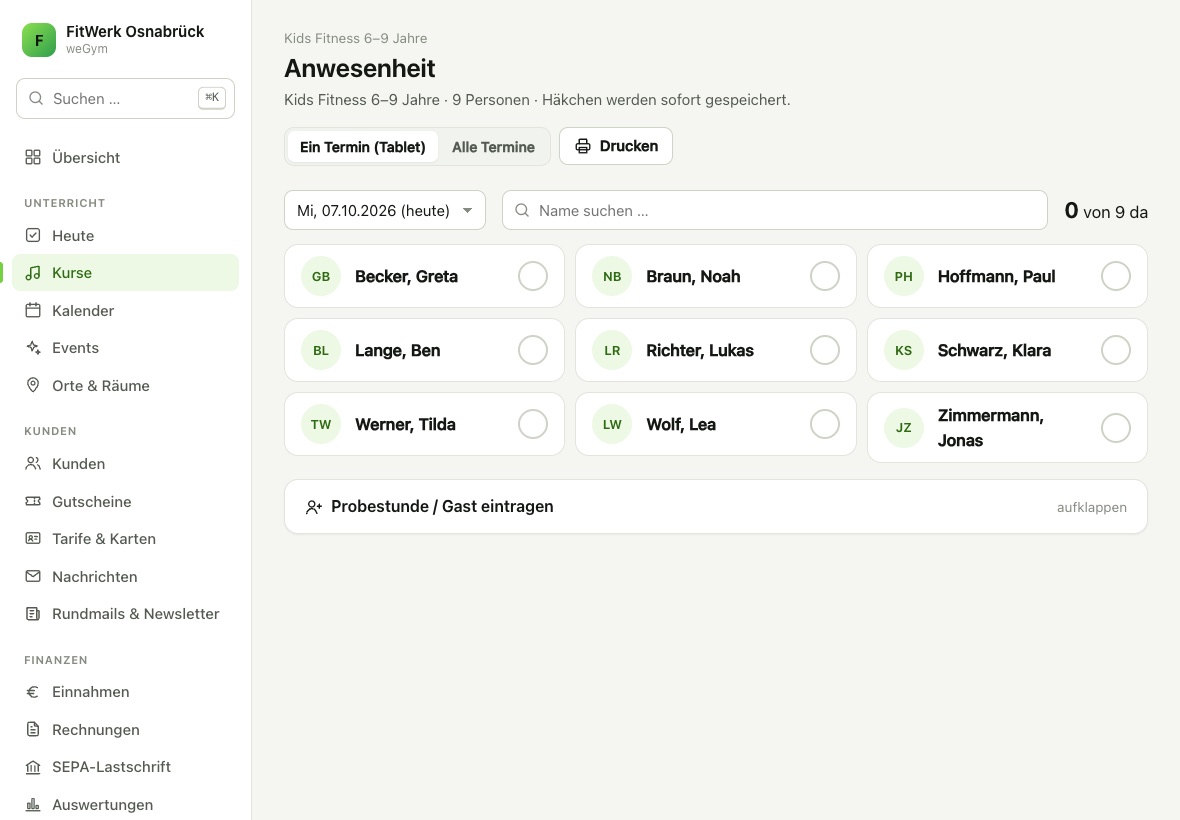Click the Kunden people icon
This screenshot has height=820, width=1180.
(x=33, y=463)
